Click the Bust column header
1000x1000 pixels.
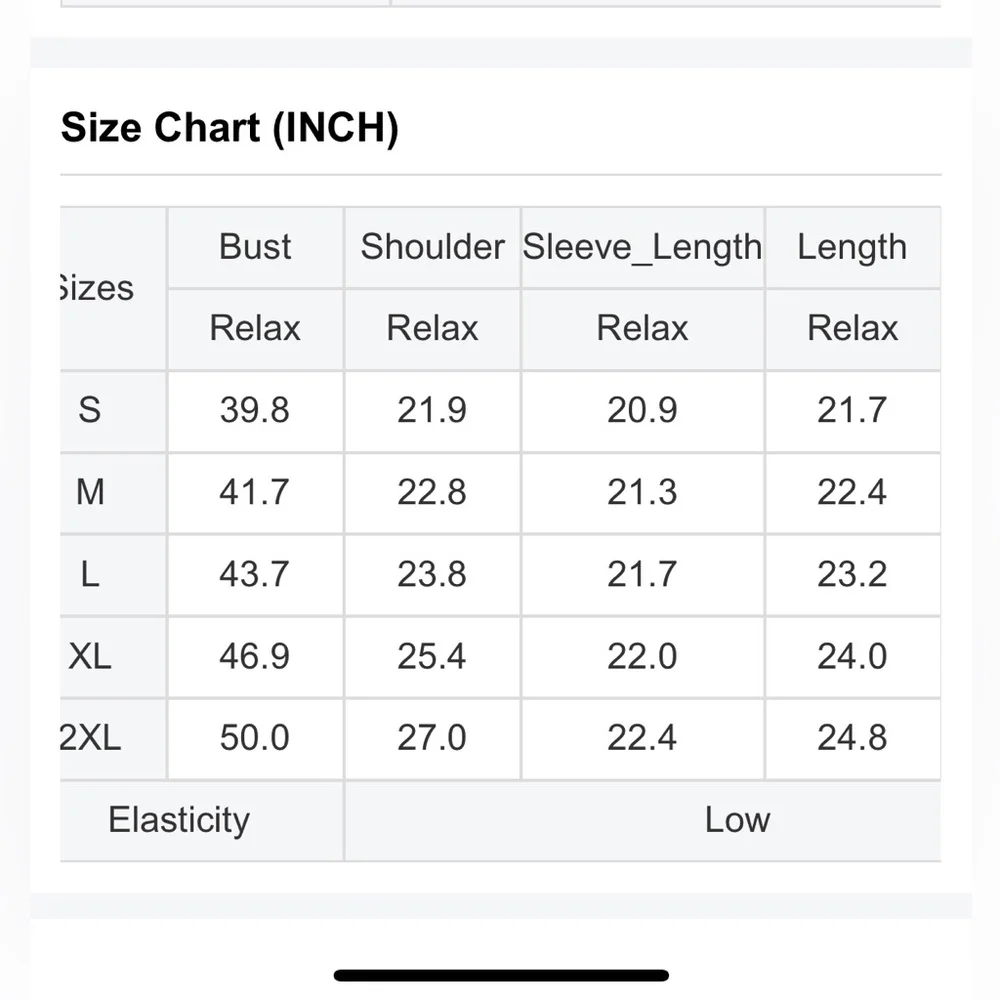[x=255, y=247]
